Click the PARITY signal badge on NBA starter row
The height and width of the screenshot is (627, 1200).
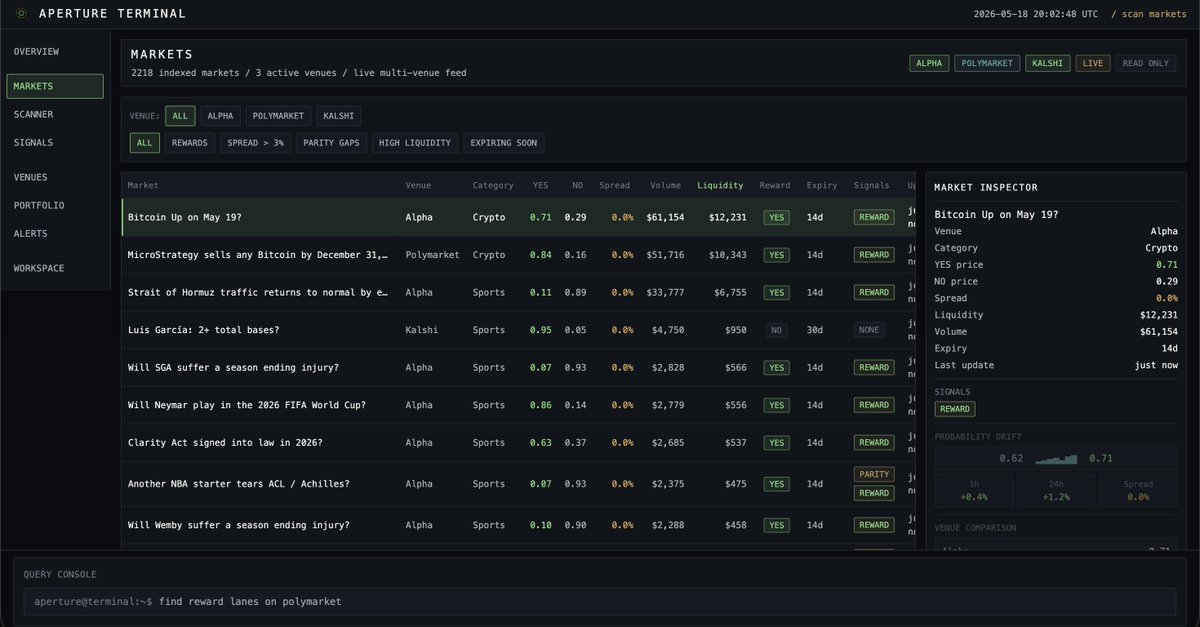(x=873, y=474)
